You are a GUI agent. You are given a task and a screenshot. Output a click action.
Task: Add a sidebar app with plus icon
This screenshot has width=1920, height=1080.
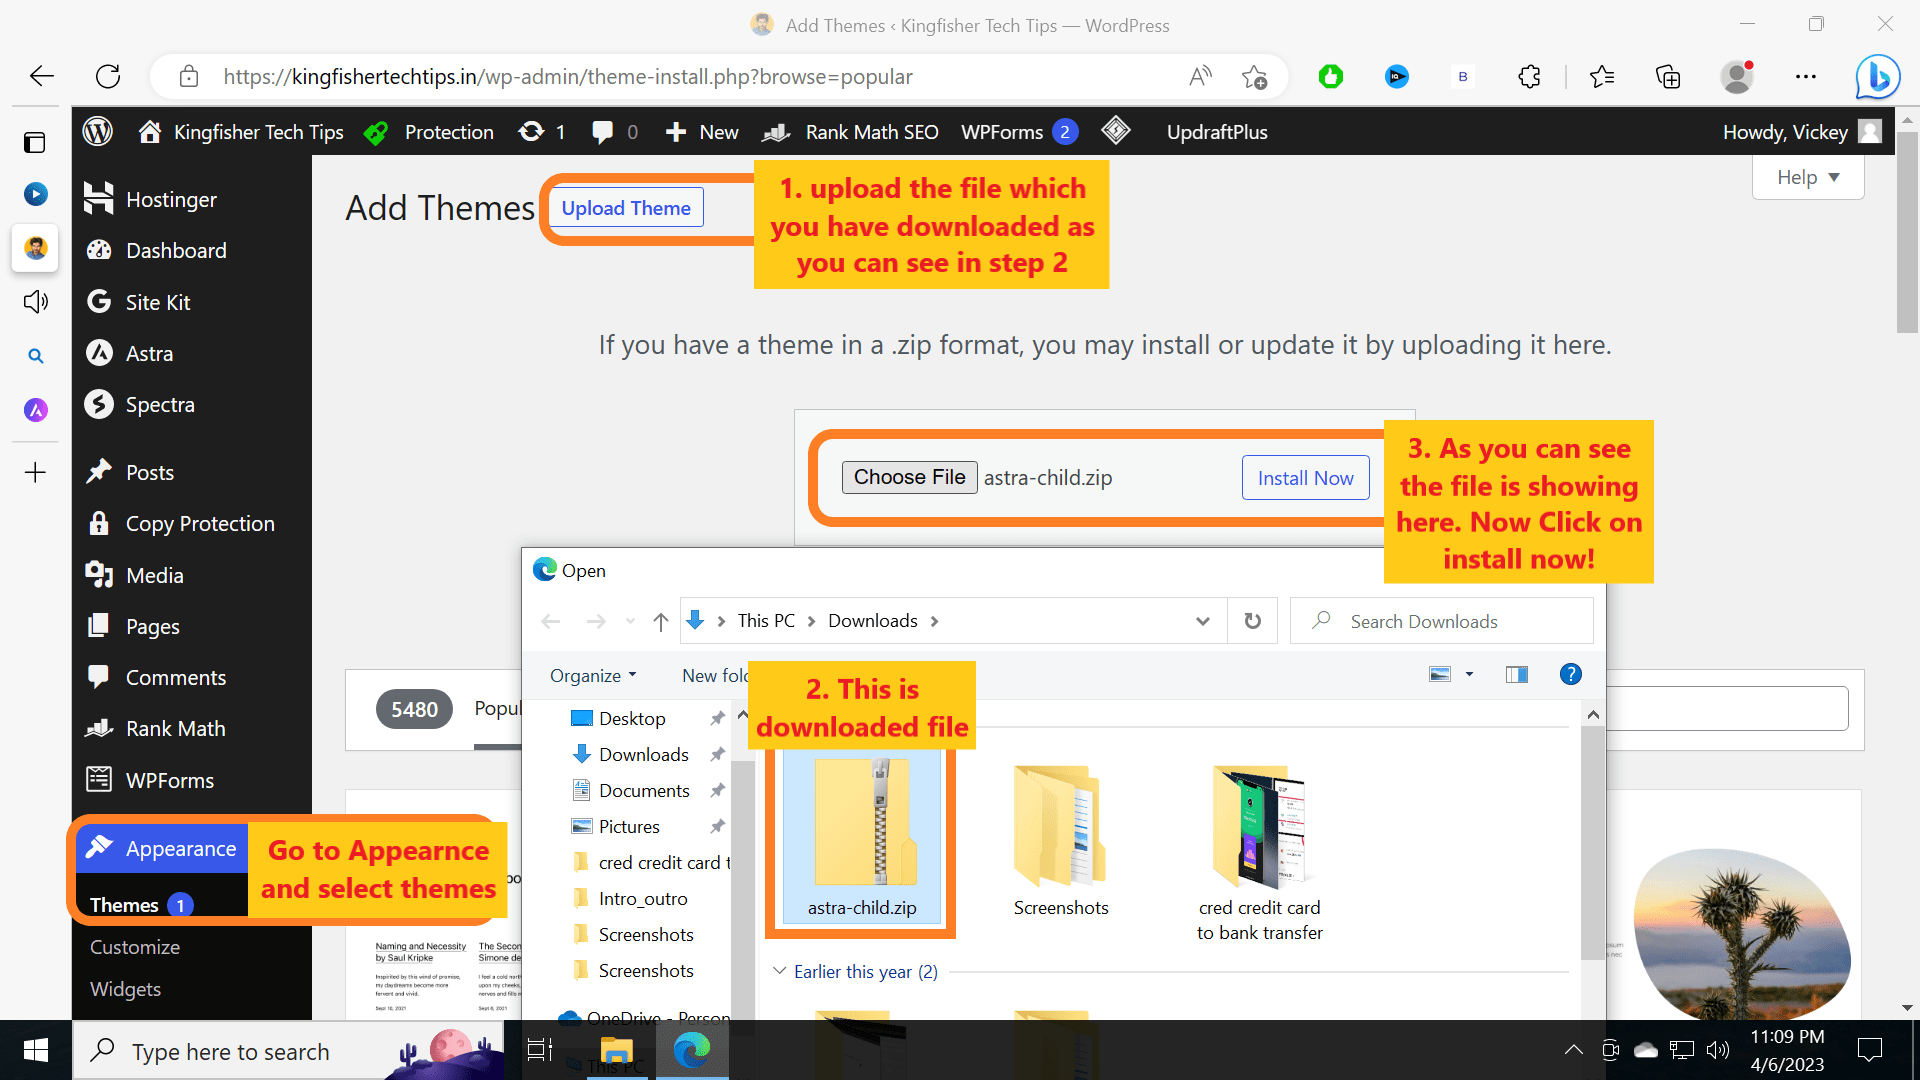click(x=35, y=472)
